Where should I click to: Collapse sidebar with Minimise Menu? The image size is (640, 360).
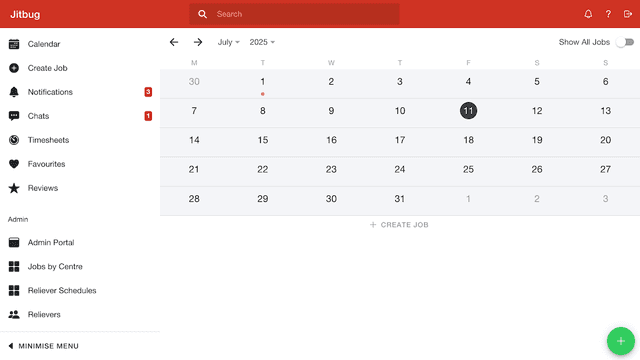click(x=43, y=346)
